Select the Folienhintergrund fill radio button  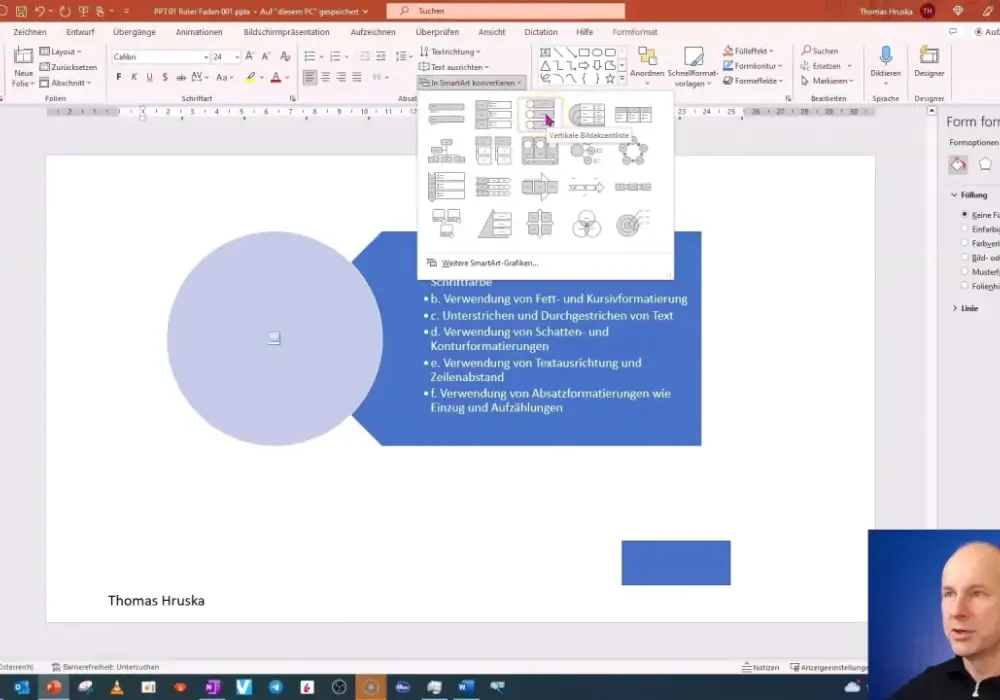964,286
